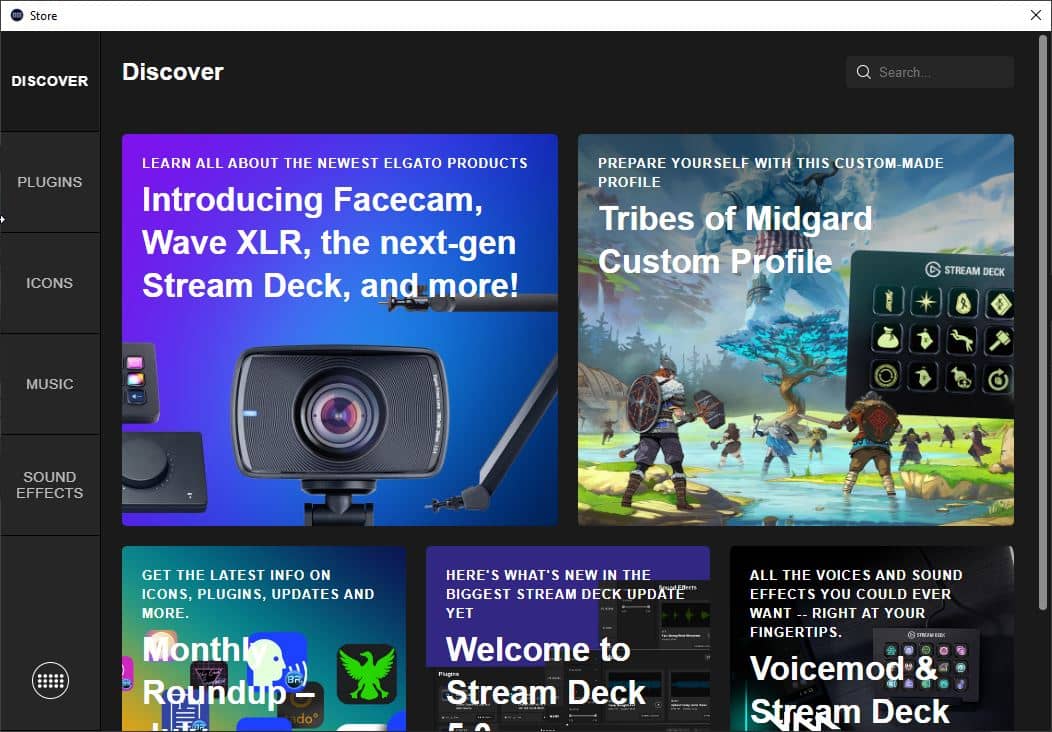Open the Introducing Facecam, Wave XLR article card
Screen dimensions: 1052x732
click(339, 329)
